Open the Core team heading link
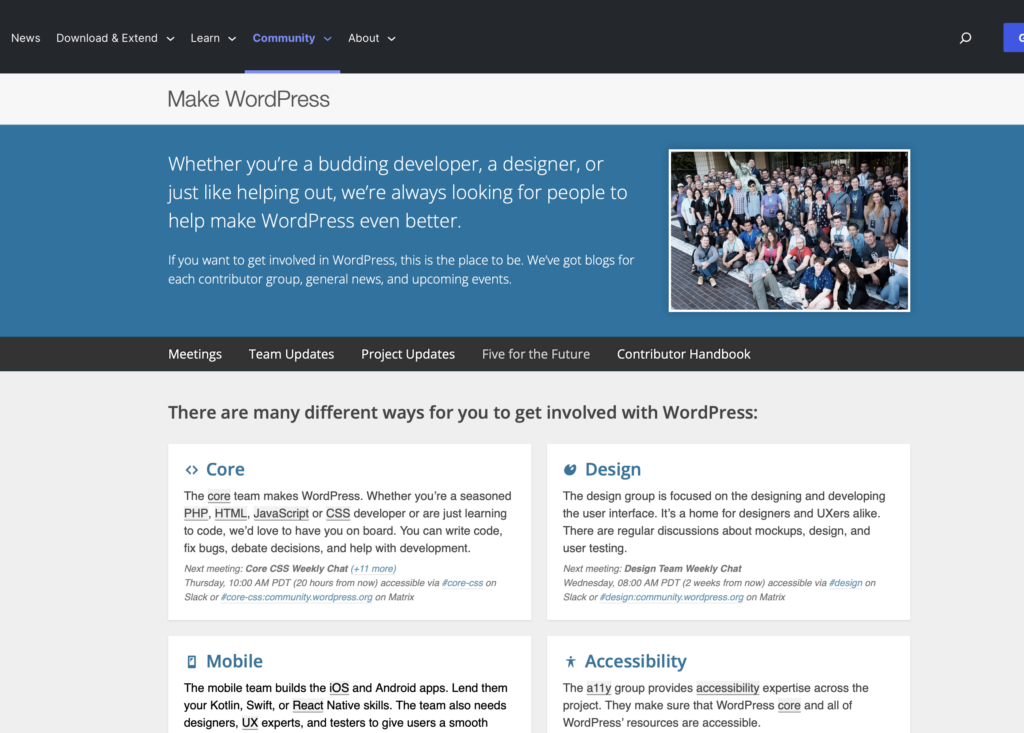The width and height of the screenshot is (1024, 733). click(225, 469)
